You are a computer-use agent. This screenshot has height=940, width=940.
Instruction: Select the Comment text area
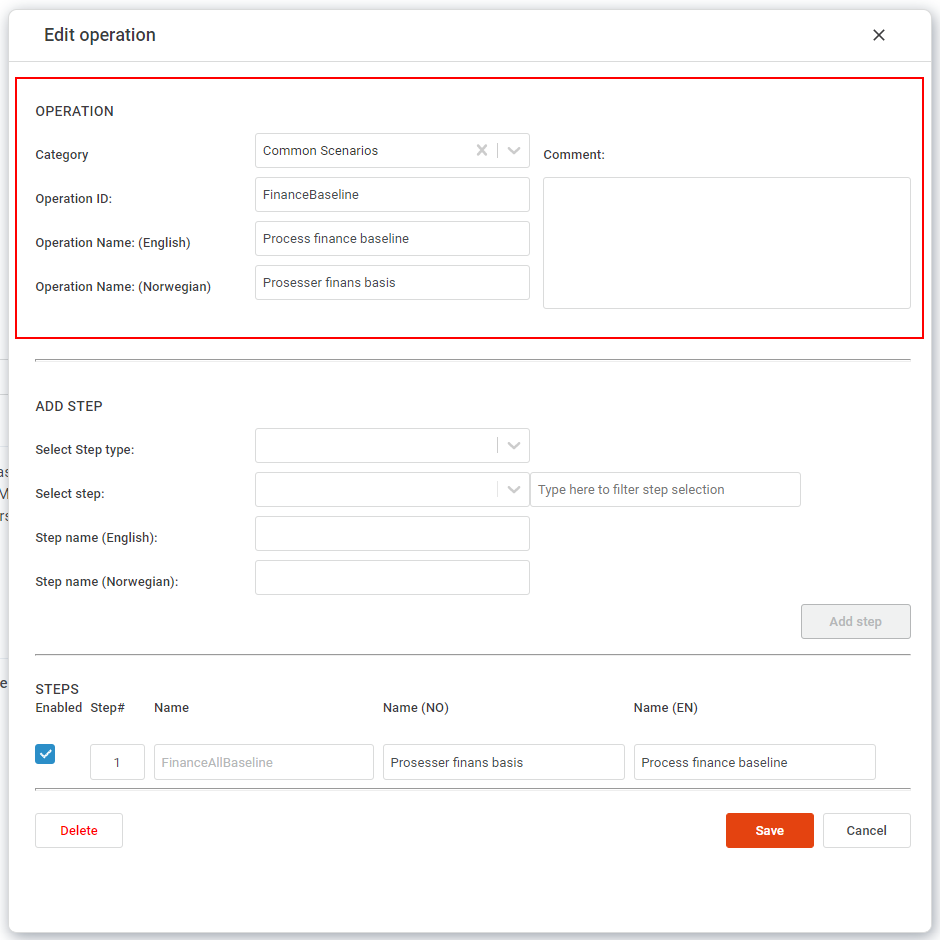coord(726,243)
